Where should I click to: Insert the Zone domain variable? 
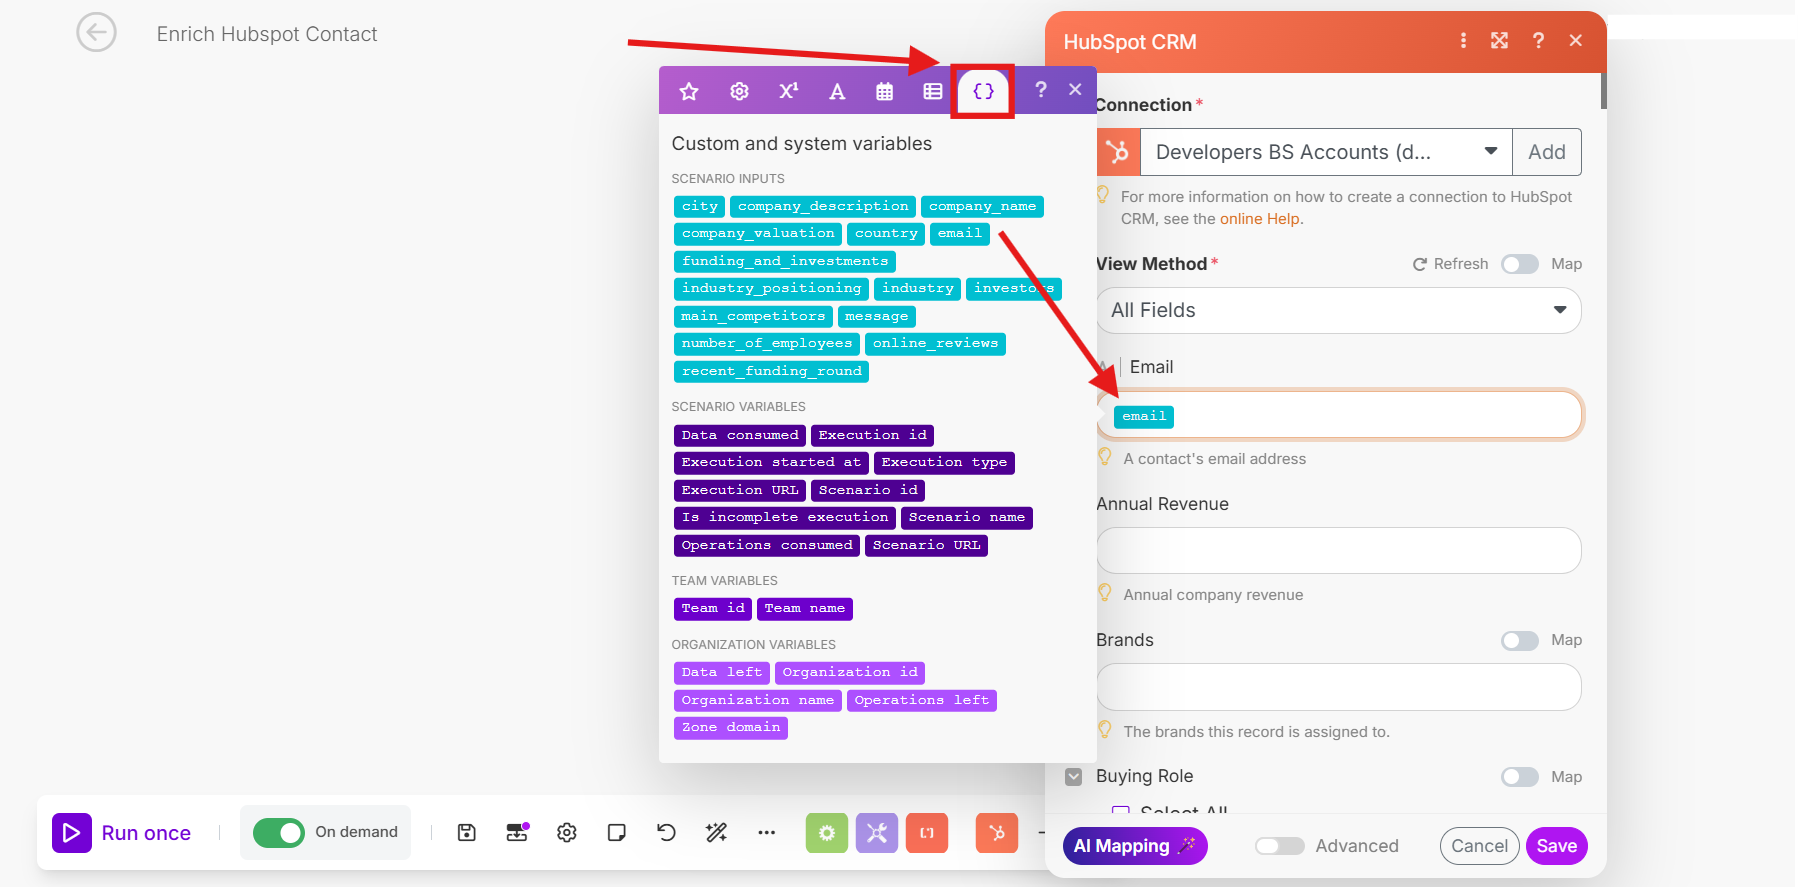[x=731, y=727]
